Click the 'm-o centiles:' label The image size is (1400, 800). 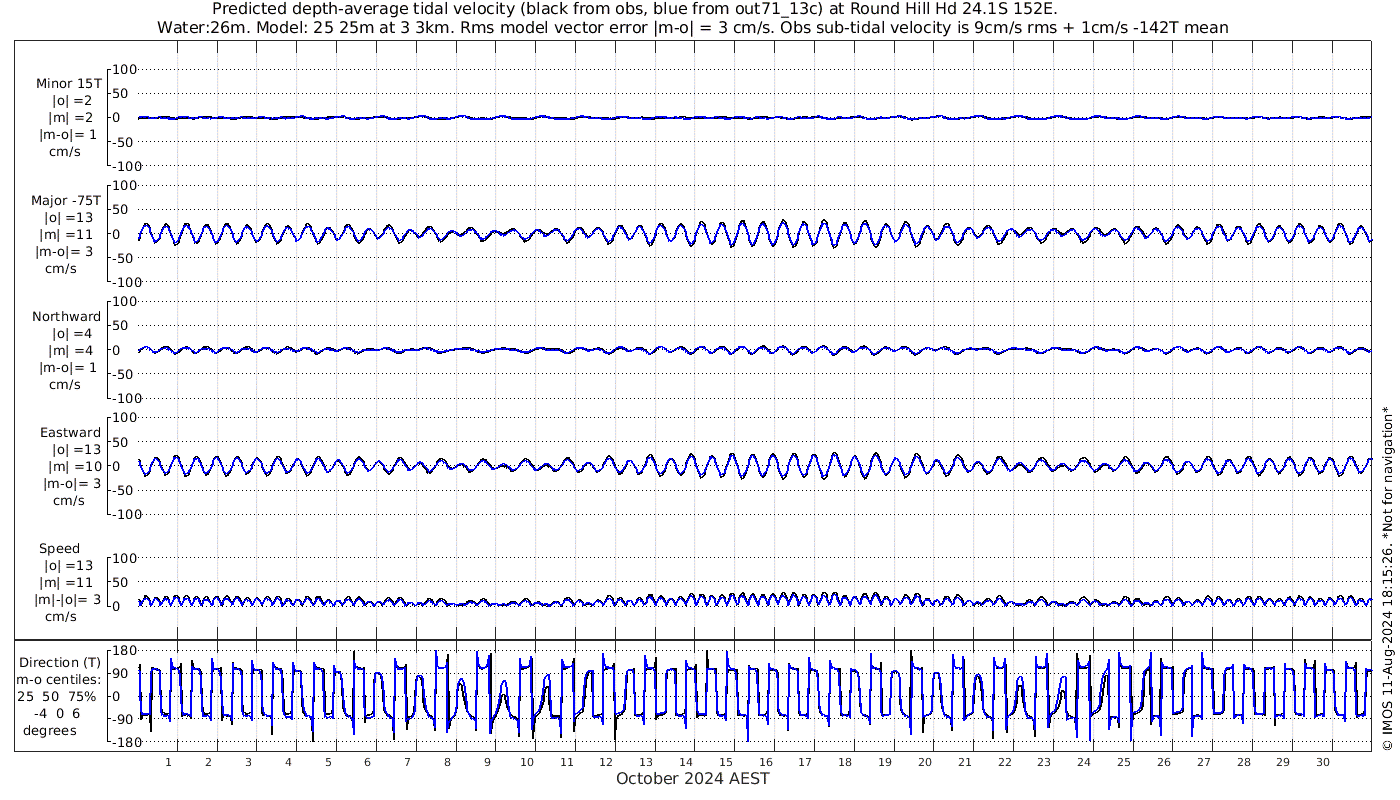click(x=58, y=680)
